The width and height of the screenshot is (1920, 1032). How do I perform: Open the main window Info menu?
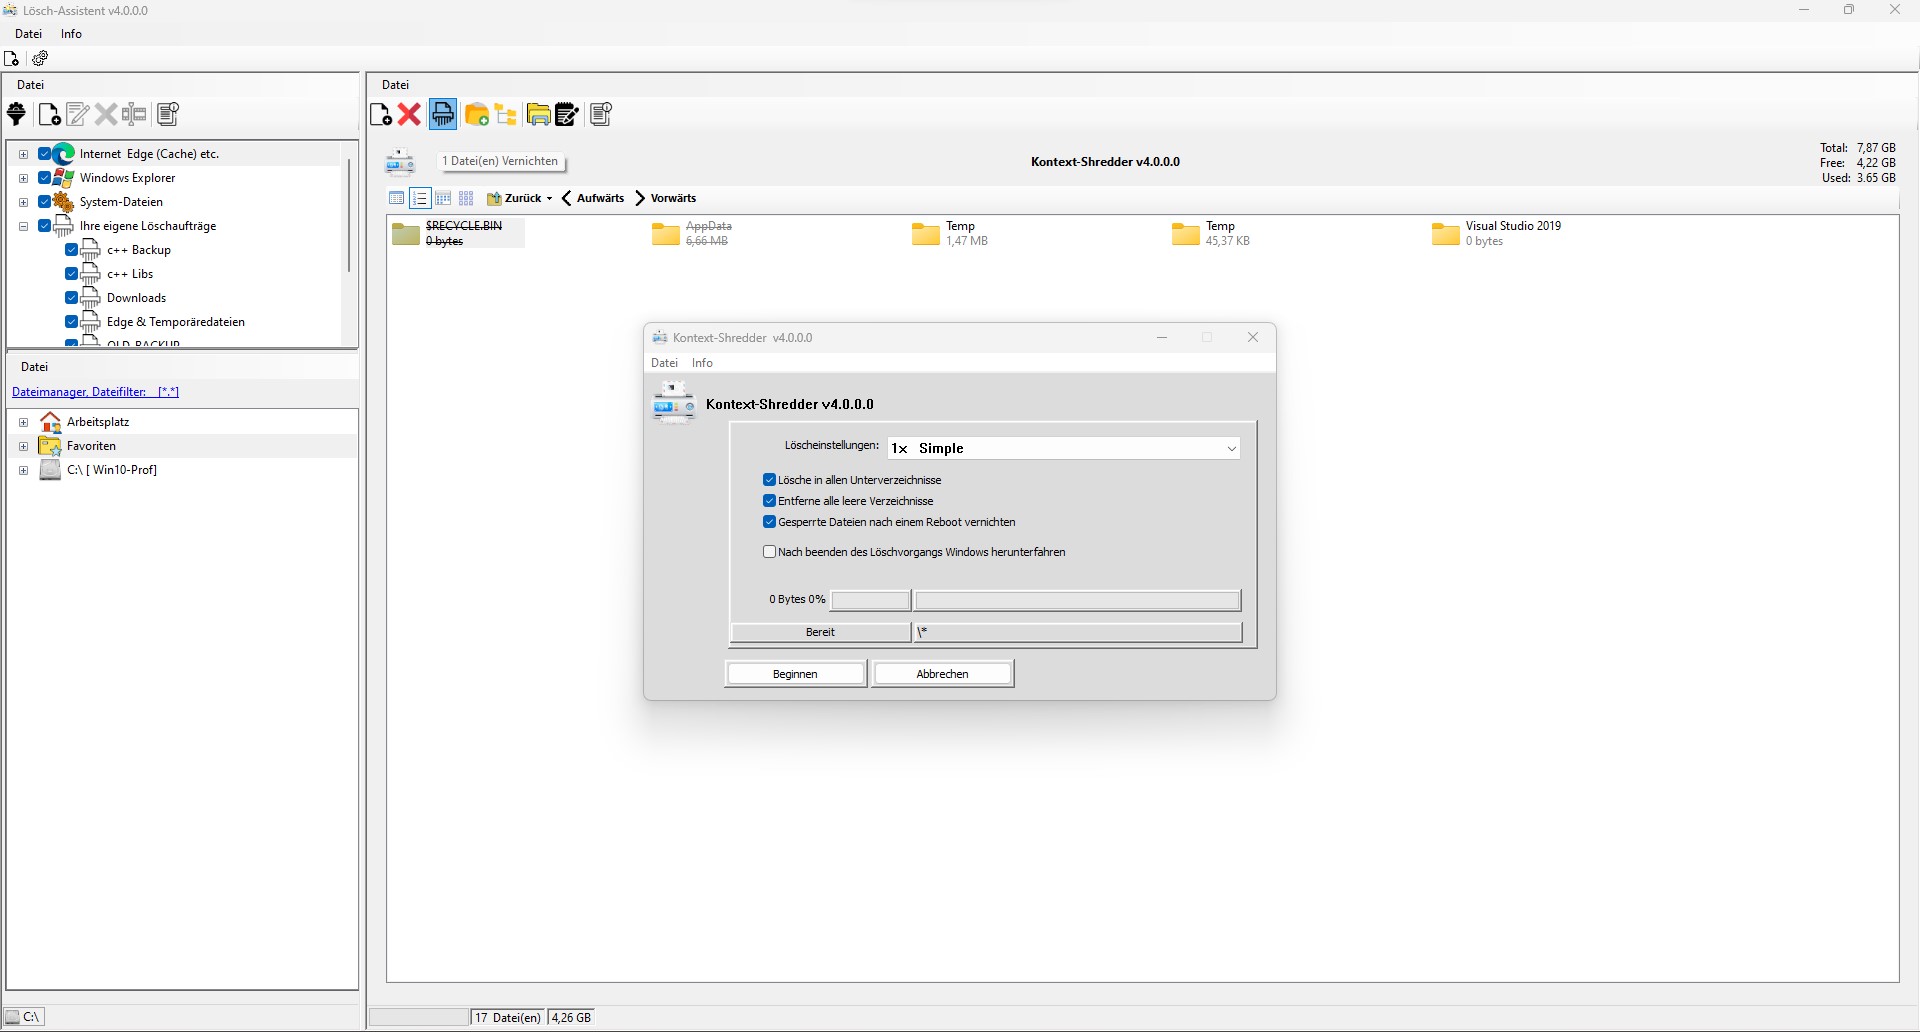tap(71, 34)
